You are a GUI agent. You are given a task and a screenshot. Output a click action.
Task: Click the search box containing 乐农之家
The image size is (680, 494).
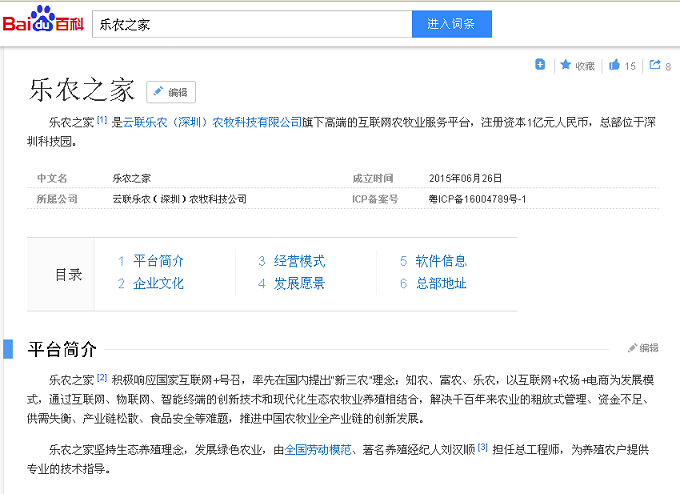252,24
